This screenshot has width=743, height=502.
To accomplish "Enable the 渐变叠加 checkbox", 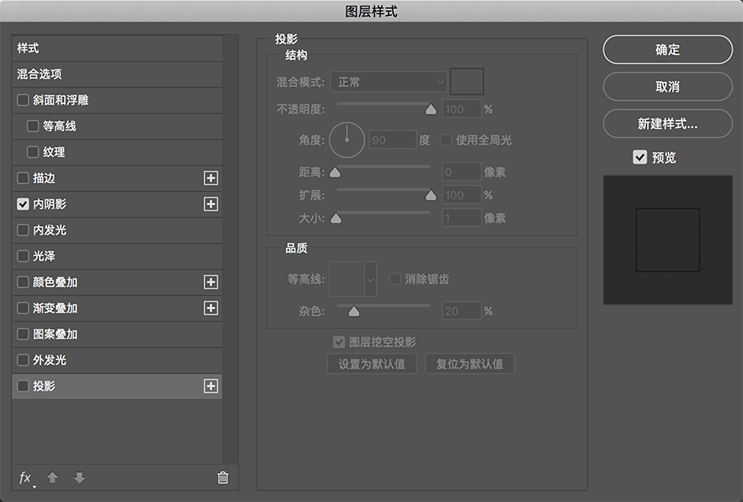I will [23, 308].
